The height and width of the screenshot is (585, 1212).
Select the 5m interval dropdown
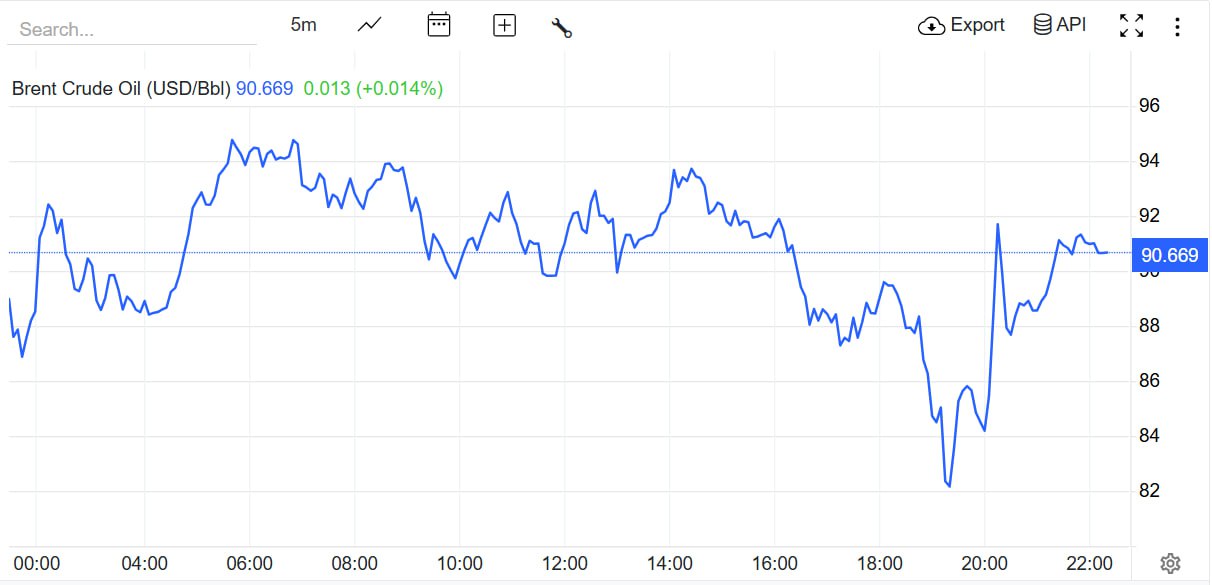(x=304, y=25)
